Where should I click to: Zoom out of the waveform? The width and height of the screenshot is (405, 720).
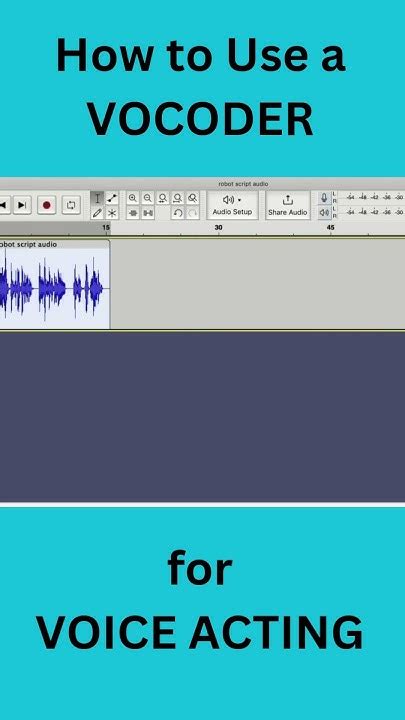click(x=147, y=198)
